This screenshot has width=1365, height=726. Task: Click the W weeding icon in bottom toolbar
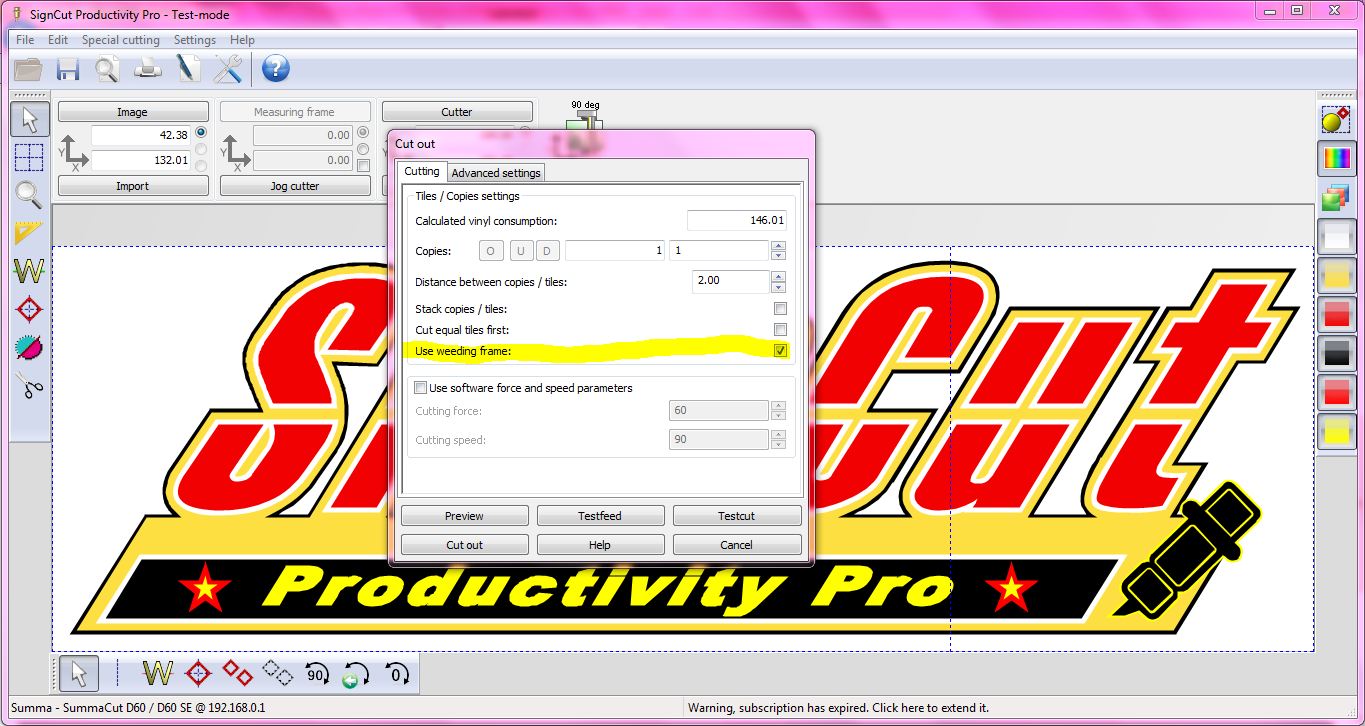(x=157, y=674)
